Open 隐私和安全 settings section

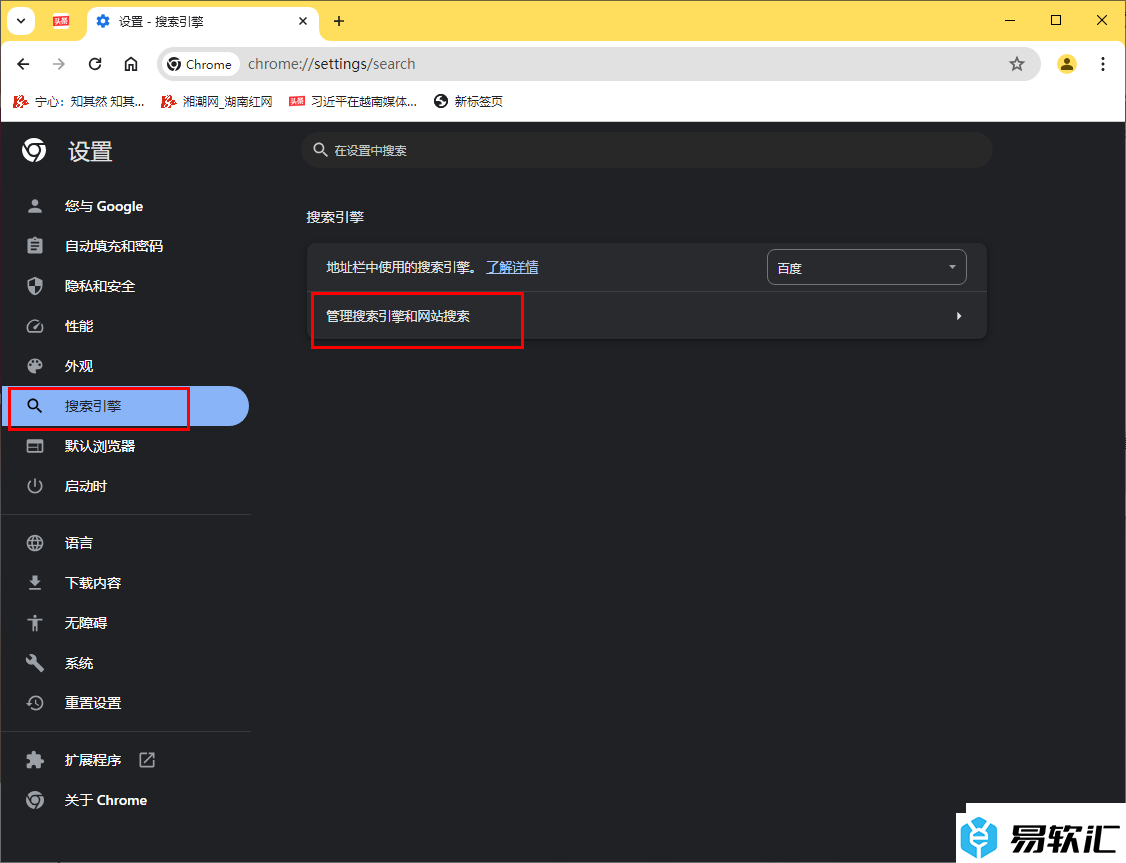pyautogui.click(x=125, y=286)
